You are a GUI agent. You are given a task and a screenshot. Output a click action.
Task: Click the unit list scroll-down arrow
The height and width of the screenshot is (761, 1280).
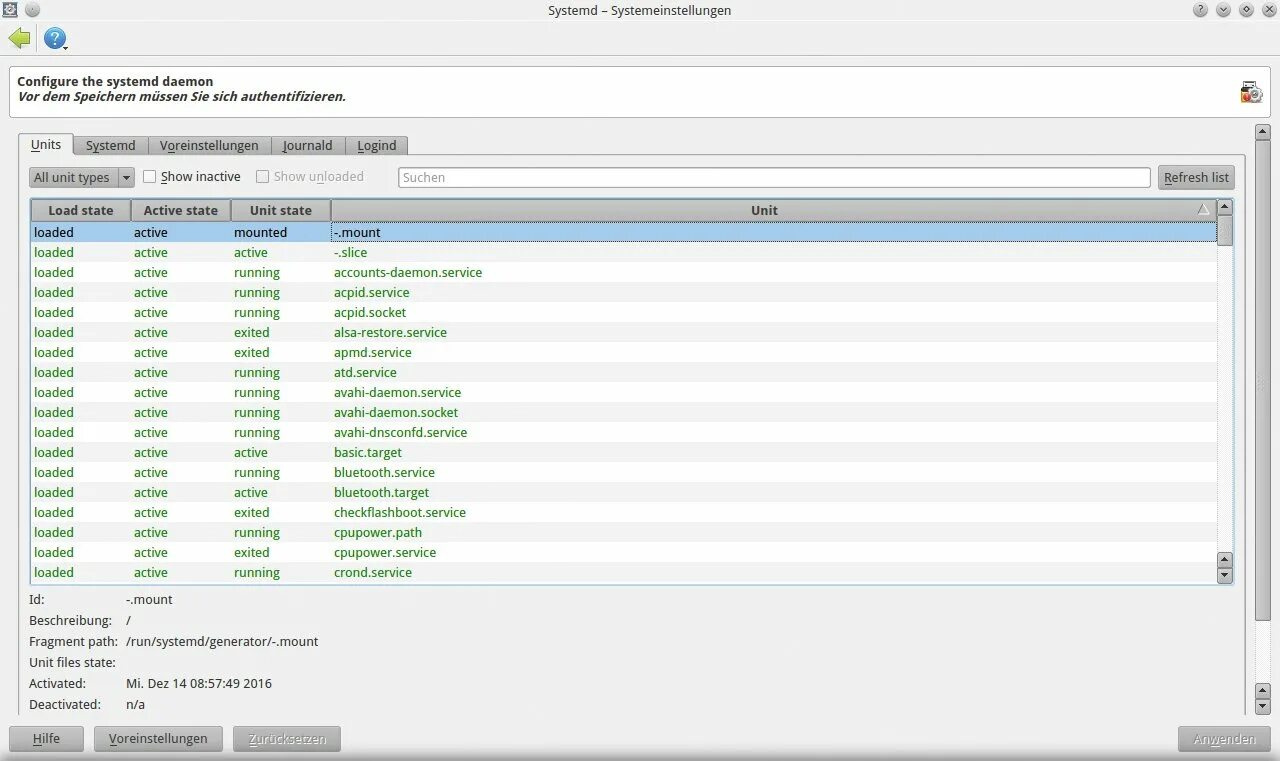point(1224,575)
